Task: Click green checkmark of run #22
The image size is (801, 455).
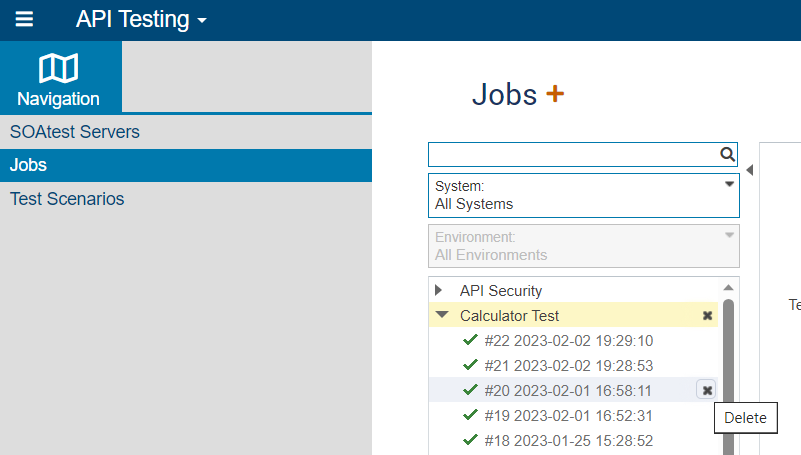Action: pos(470,340)
